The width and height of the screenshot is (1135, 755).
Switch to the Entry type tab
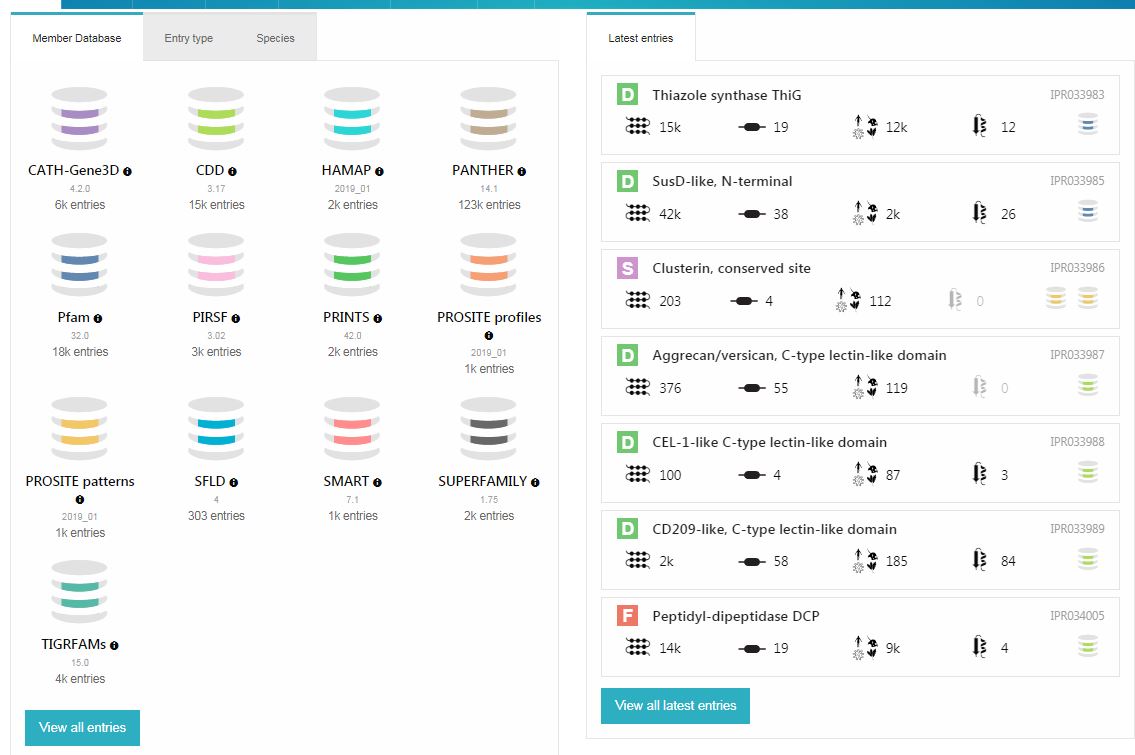coord(188,38)
